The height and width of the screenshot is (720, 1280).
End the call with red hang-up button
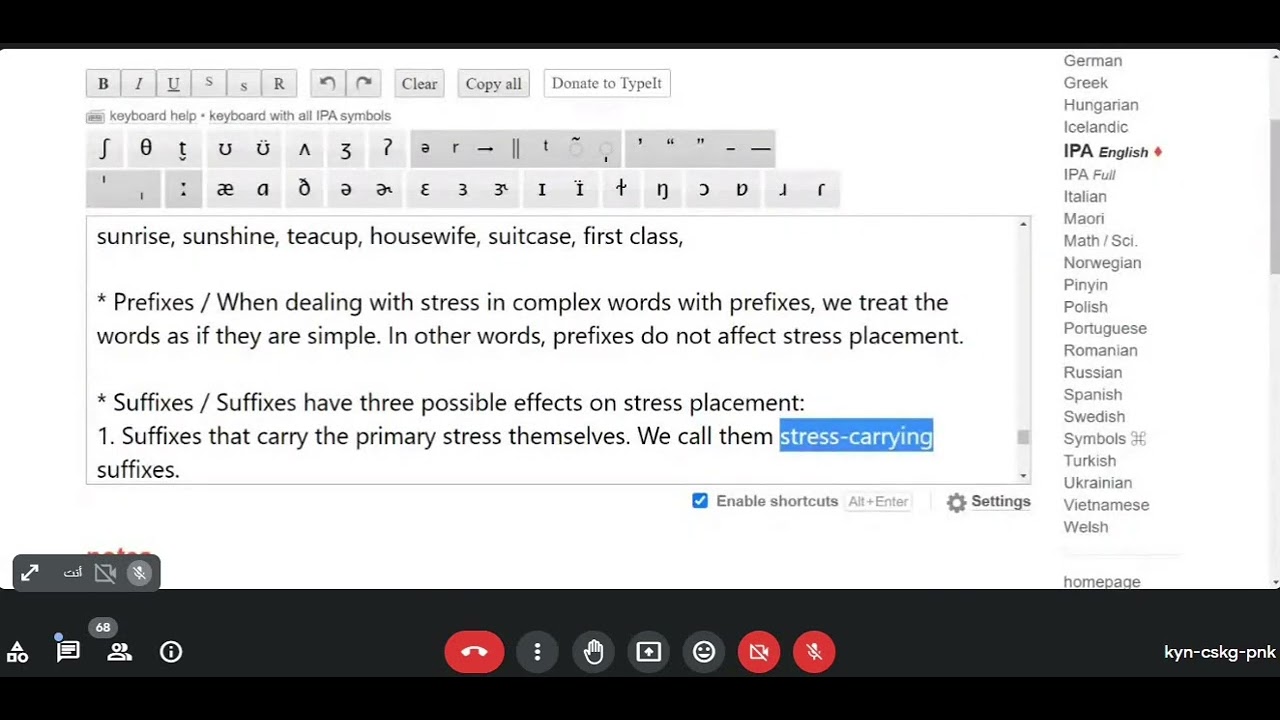[474, 652]
